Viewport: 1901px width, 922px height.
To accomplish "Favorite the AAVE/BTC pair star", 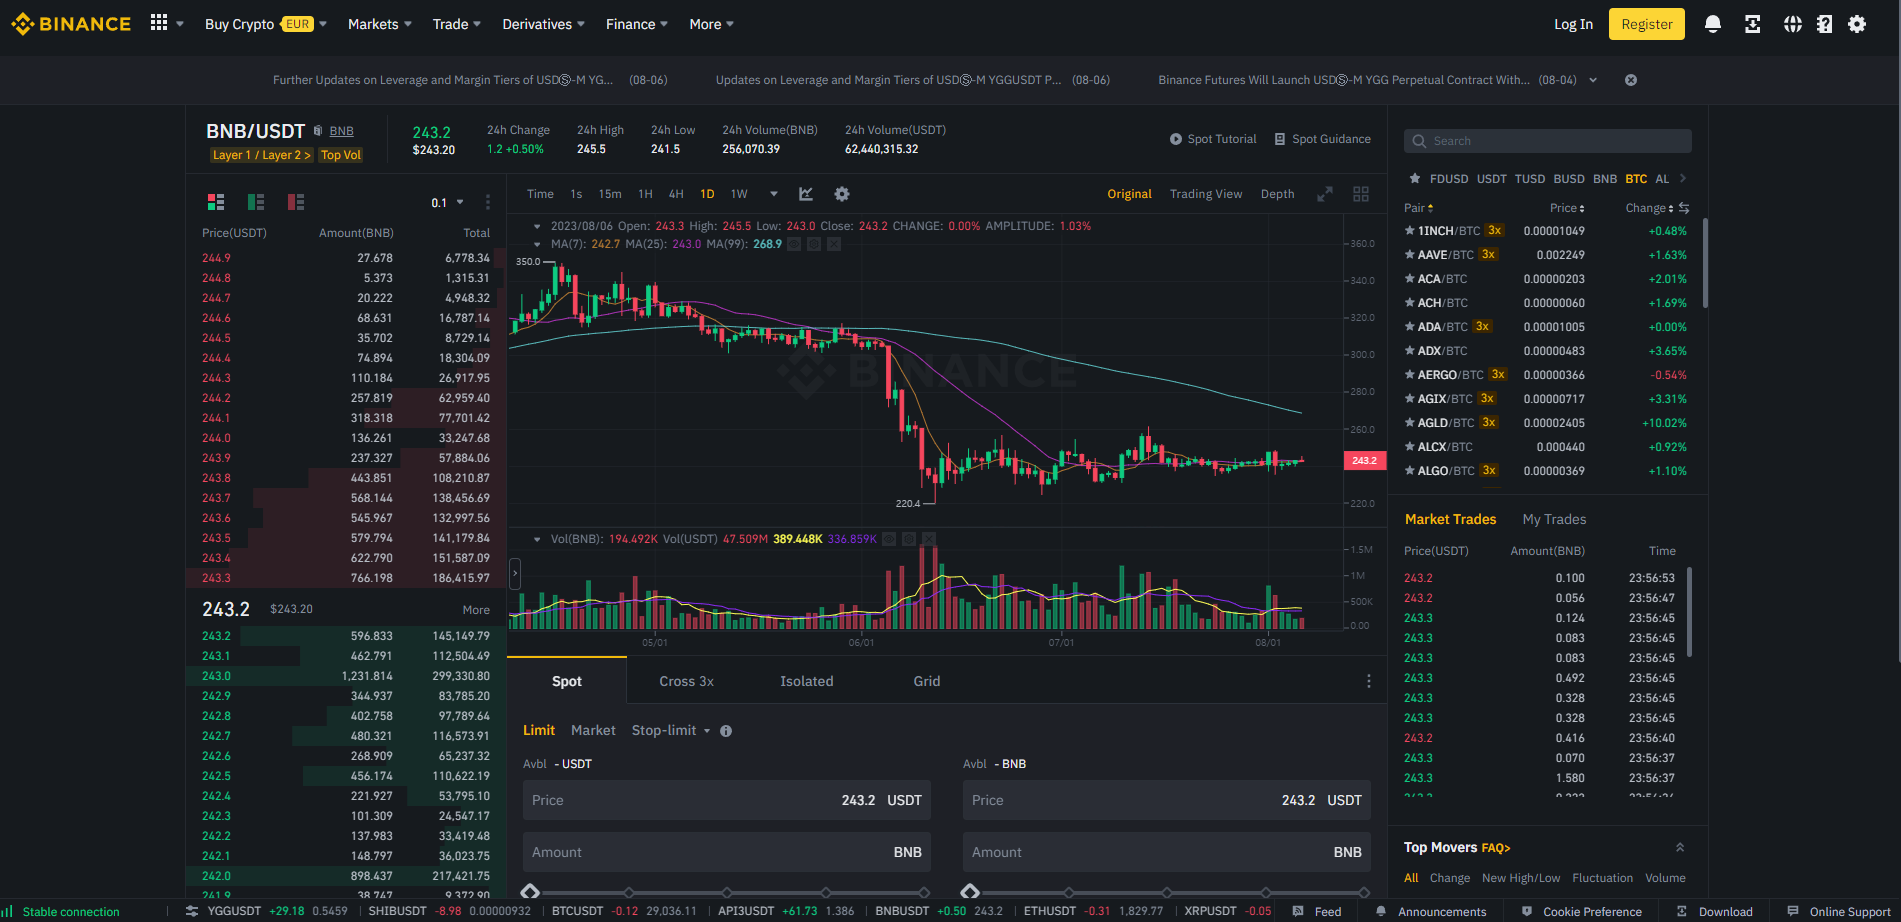I will [x=1410, y=255].
